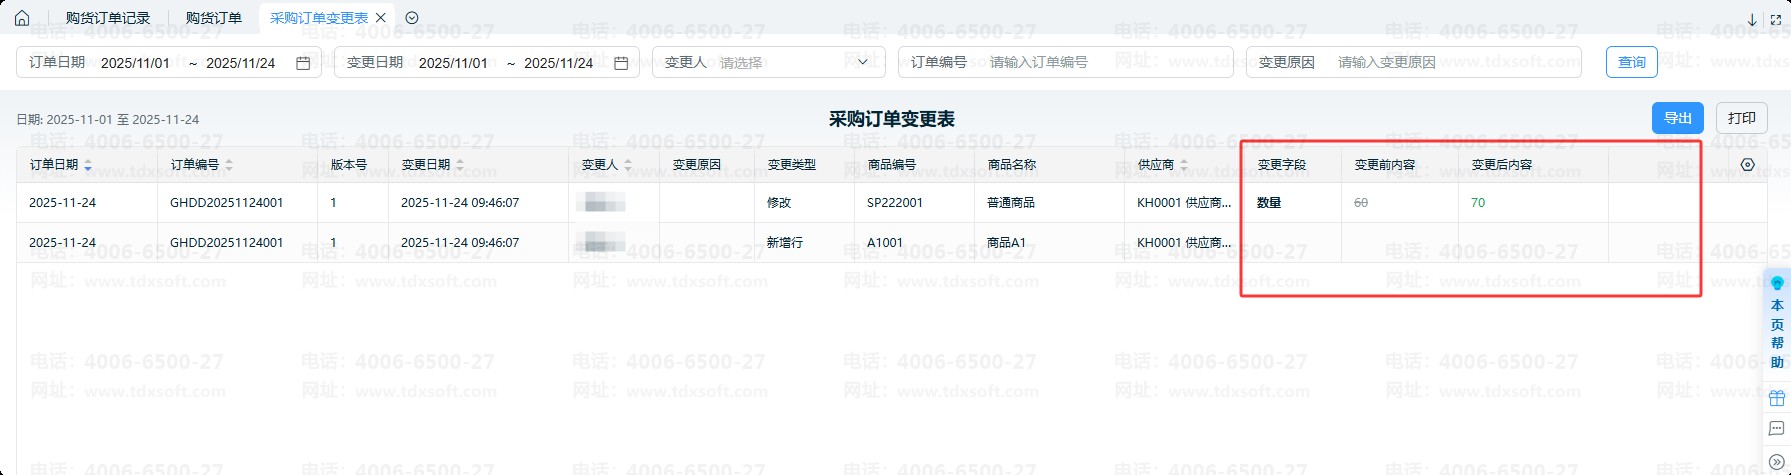The width and height of the screenshot is (1791, 475).
Task: Collapse the right sidebar with double-arrow icon
Action: 1777,461
